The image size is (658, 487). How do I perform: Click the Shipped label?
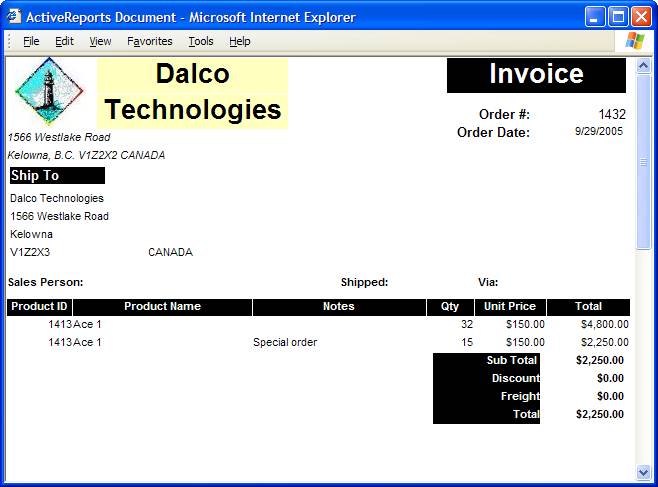pos(364,282)
